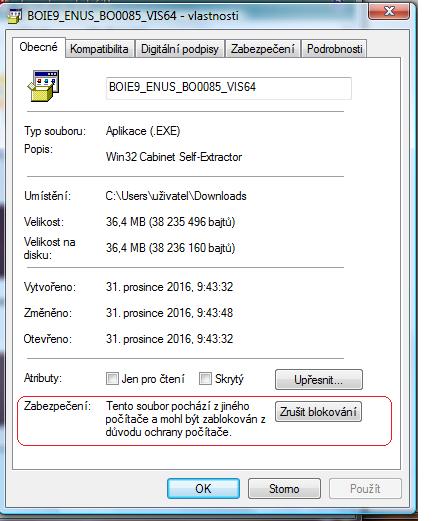Click the file type Aplikace (.EXE)

click(143, 131)
